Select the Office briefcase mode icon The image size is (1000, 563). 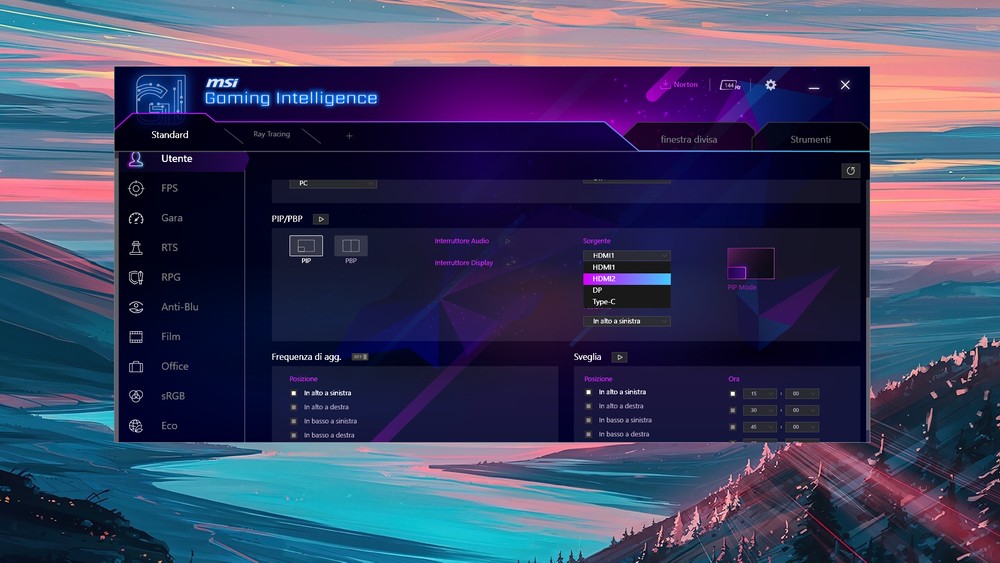pos(136,367)
